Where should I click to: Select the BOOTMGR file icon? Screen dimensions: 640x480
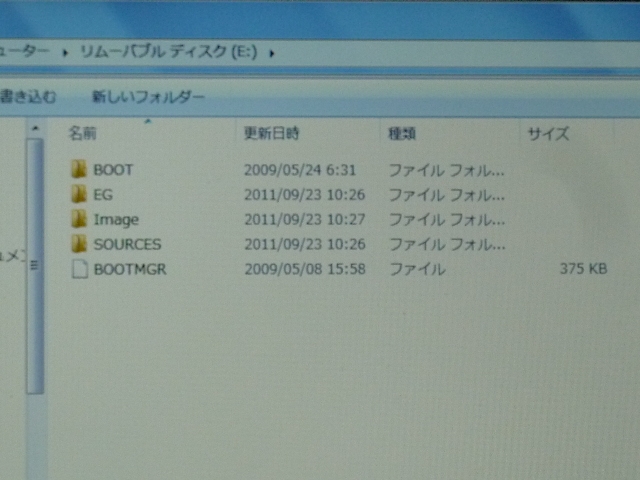(x=80, y=269)
